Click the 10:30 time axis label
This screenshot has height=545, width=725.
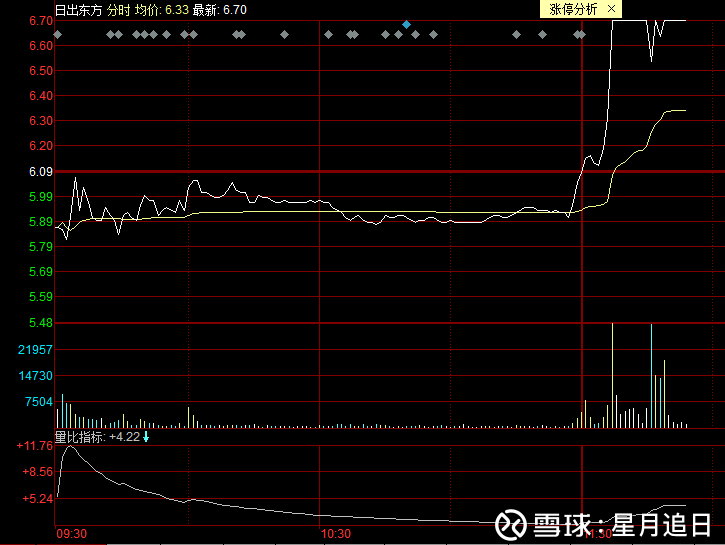tap(336, 534)
